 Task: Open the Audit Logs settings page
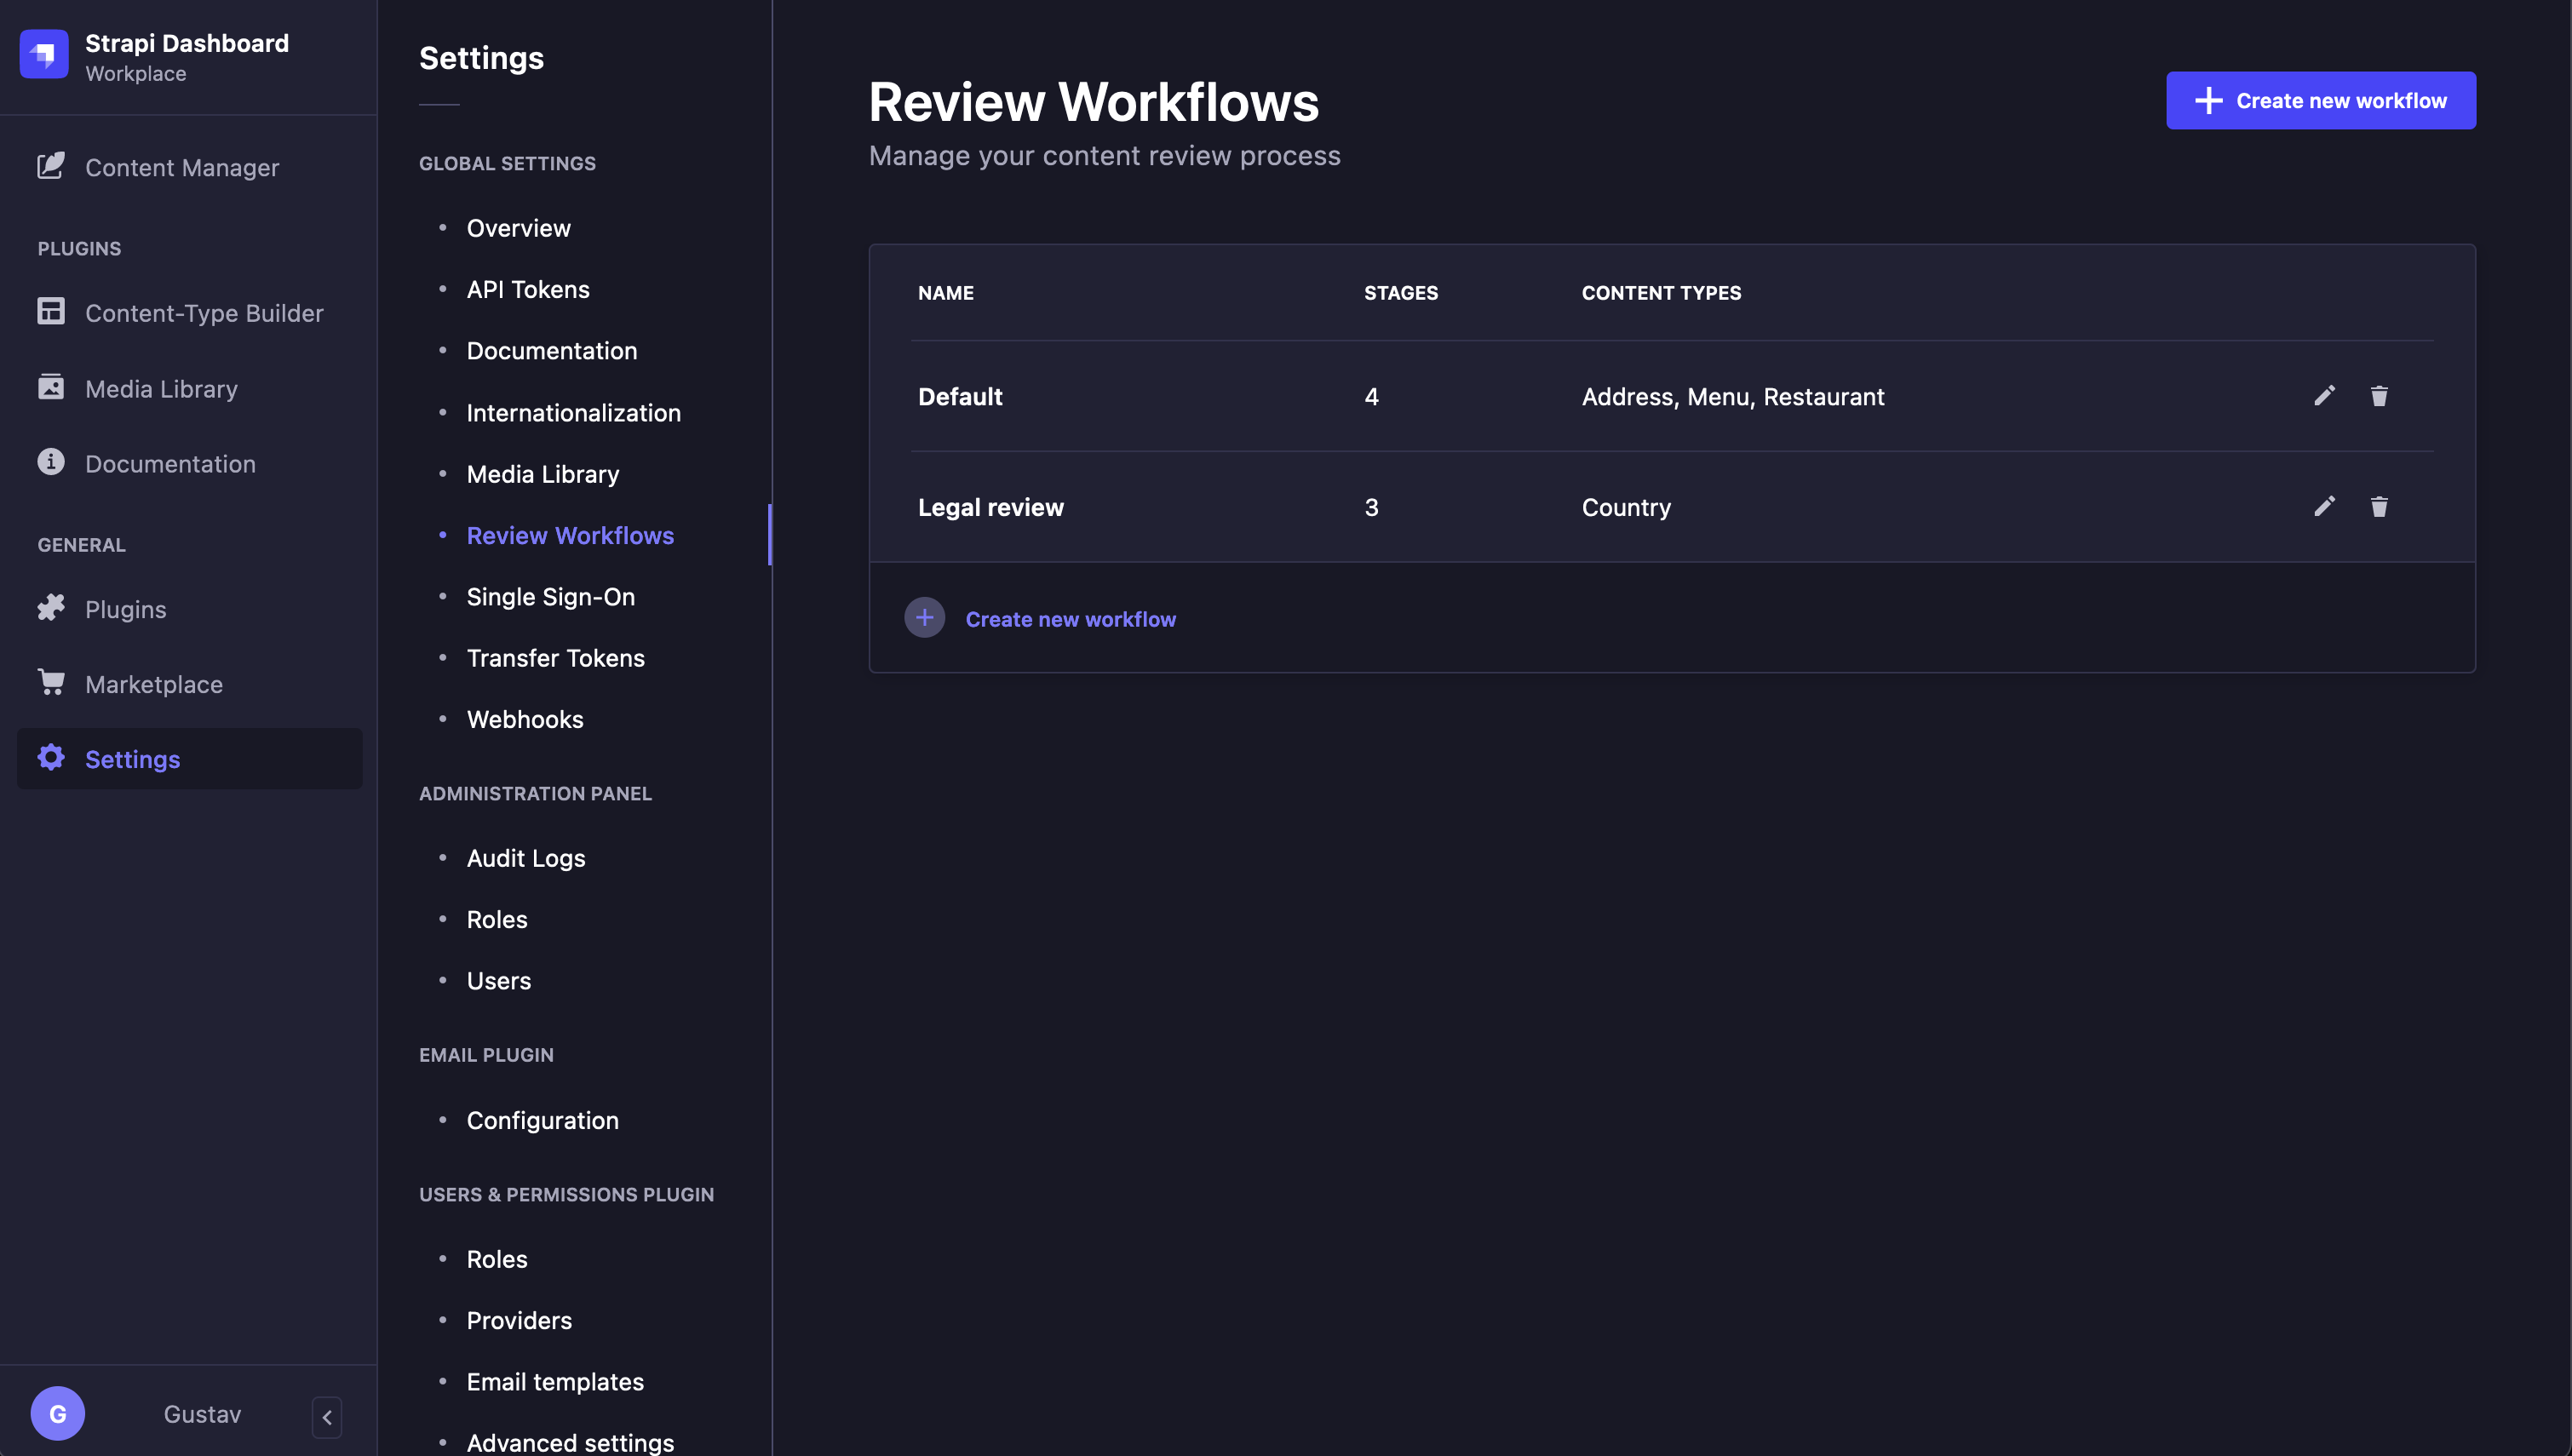[526, 857]
